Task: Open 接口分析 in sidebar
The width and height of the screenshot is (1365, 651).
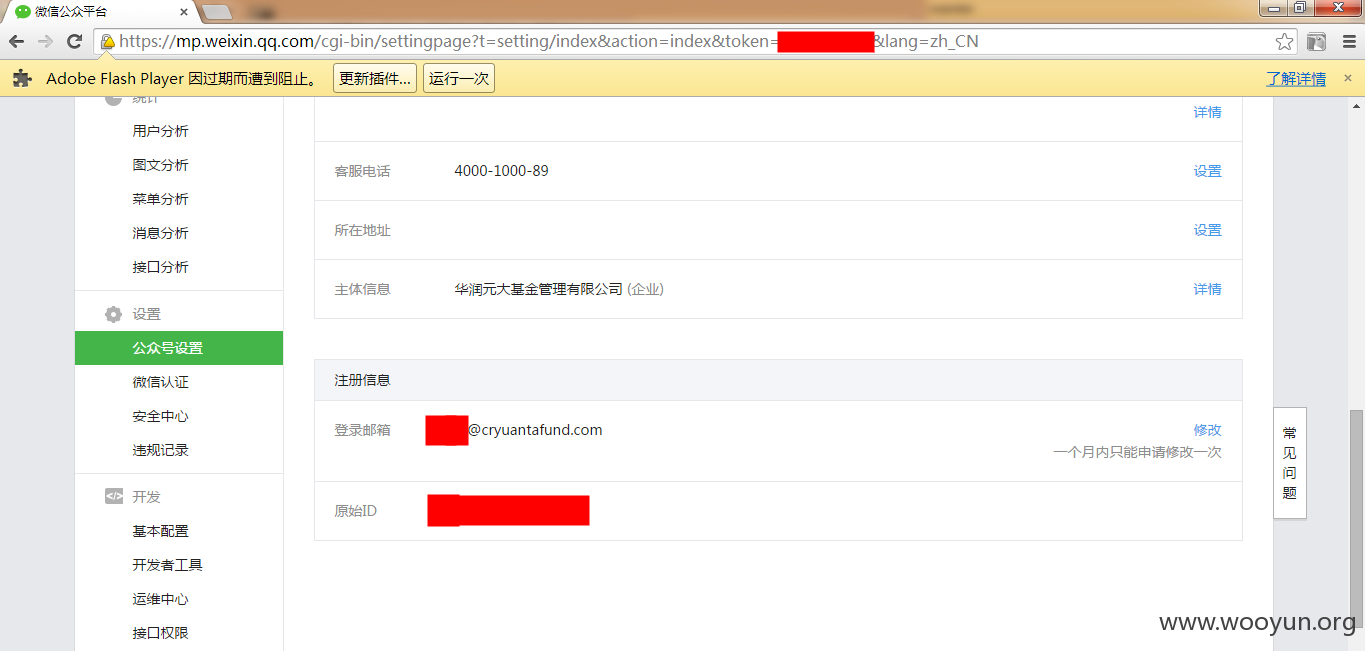Action: 160,267
